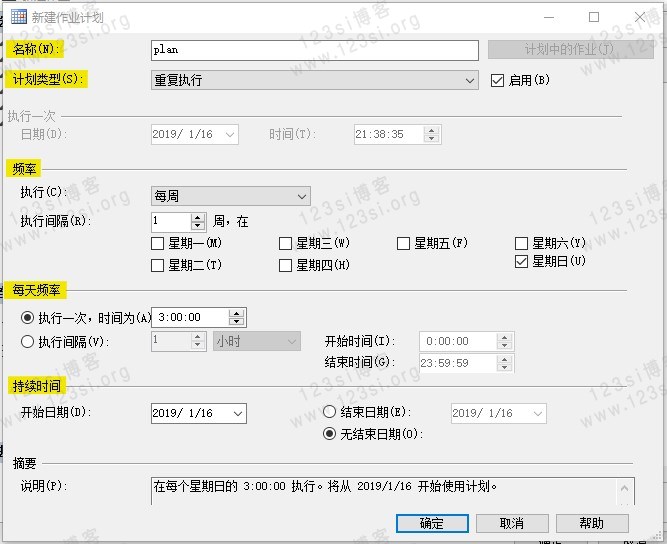The image size is (667, 544).
Task: Minimize the 新建作业计划 window
Action: point(549,17)
